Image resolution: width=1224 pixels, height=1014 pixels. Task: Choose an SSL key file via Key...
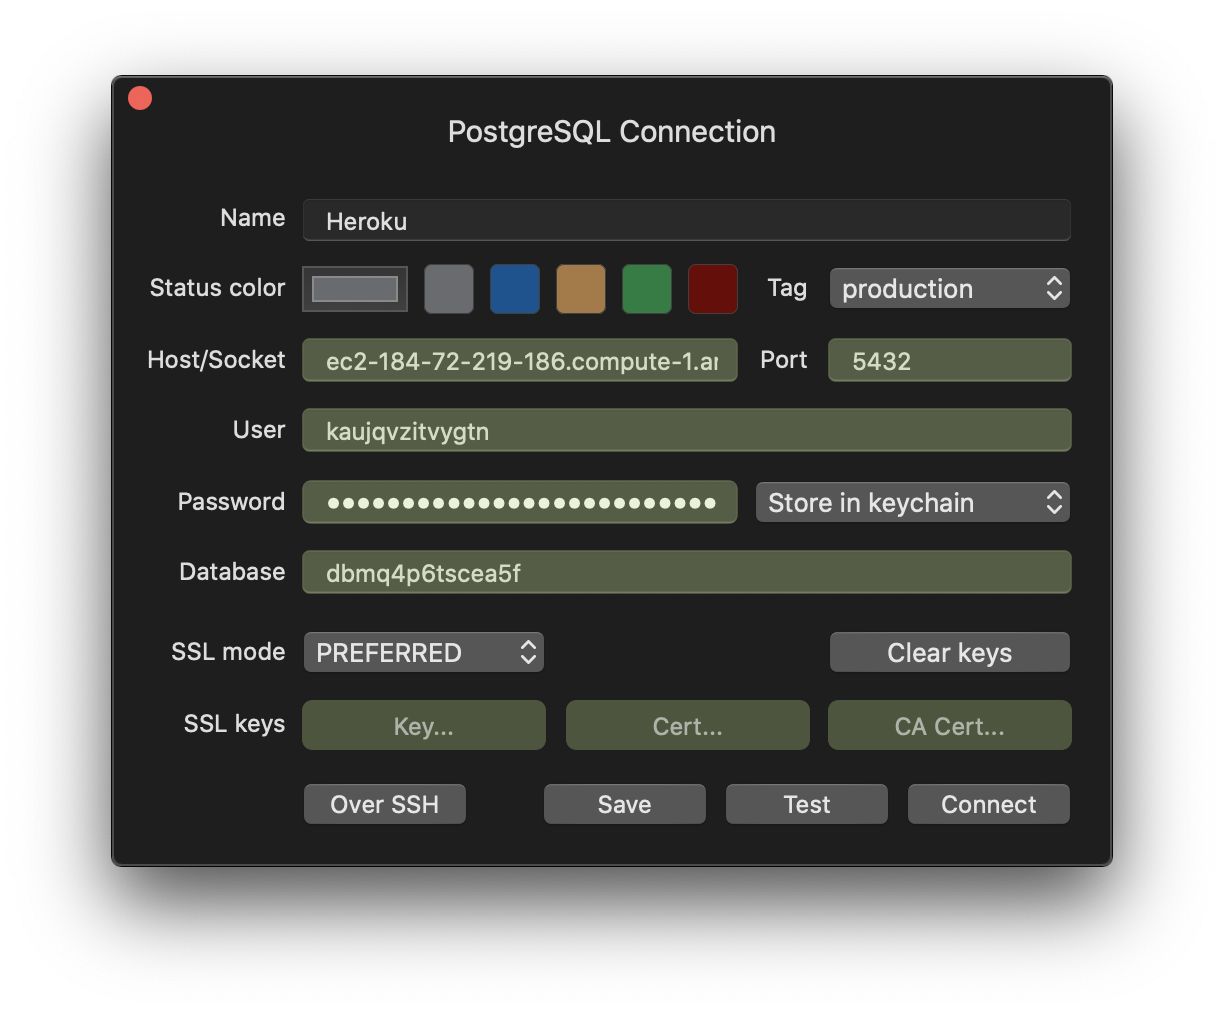point(423,725)
